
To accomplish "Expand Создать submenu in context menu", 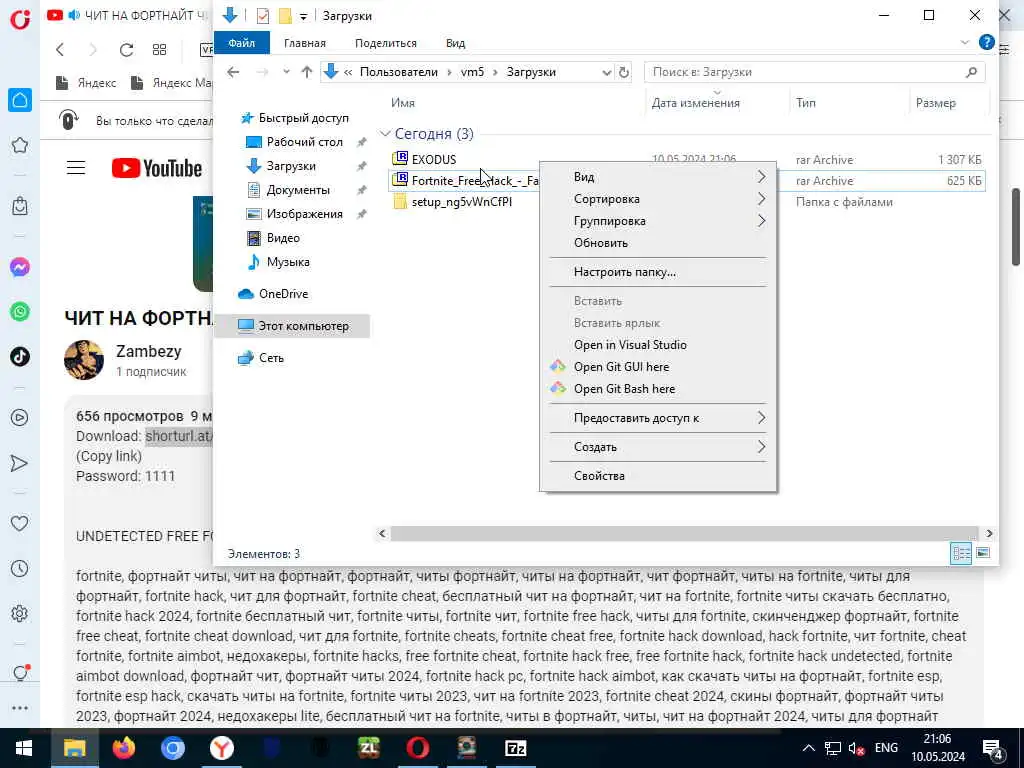I will point(658,447).
